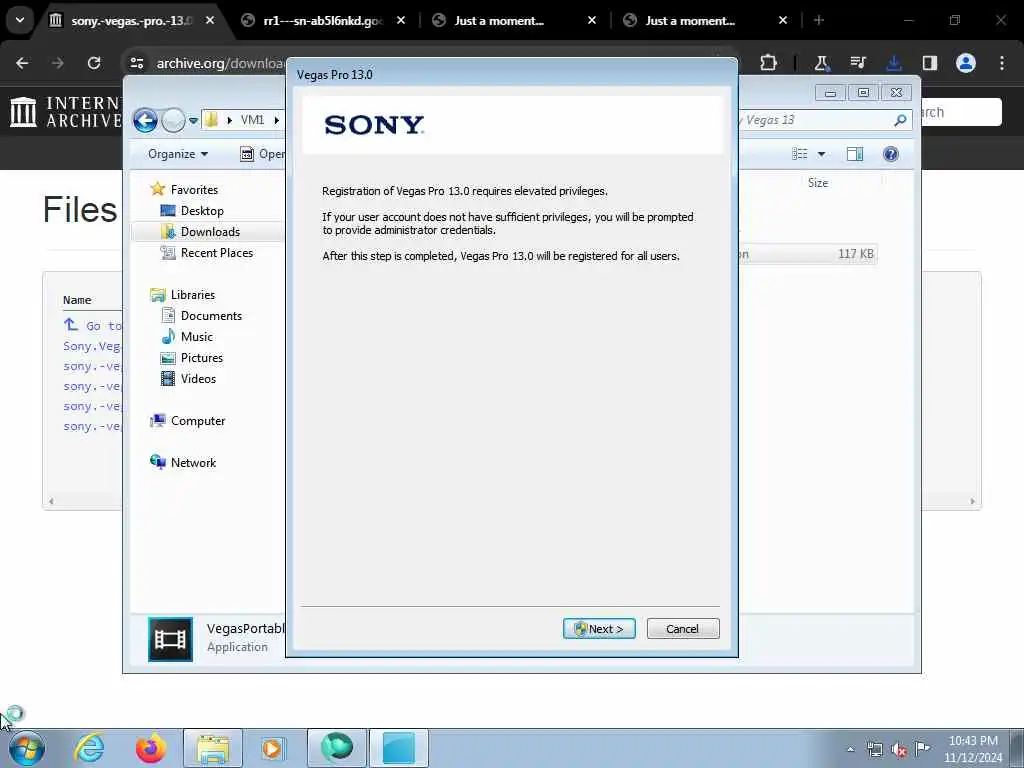Open Firefox from taskbar
Image resolution: width=1024 pixels, height=768 pixels.
click(x=150, y=748)
